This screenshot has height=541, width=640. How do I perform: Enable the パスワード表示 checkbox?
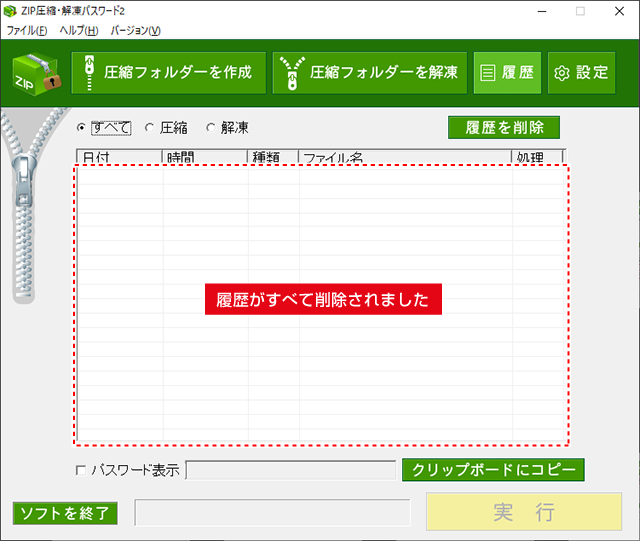(x=81, y=470)
